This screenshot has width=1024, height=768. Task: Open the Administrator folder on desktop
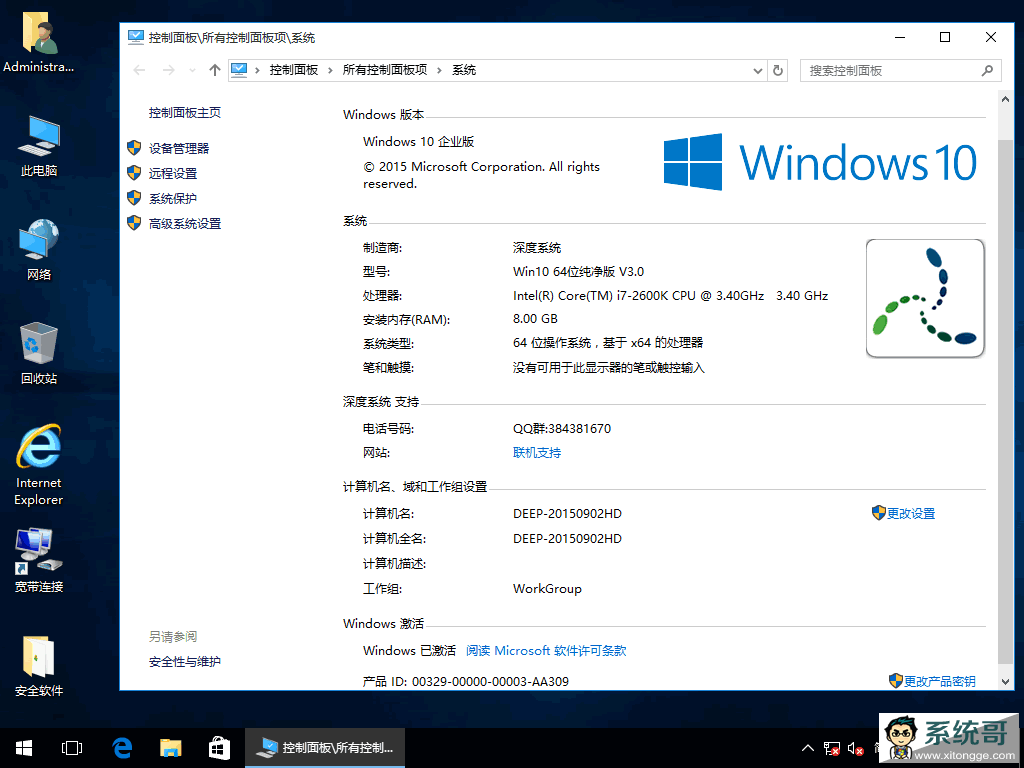39,43
